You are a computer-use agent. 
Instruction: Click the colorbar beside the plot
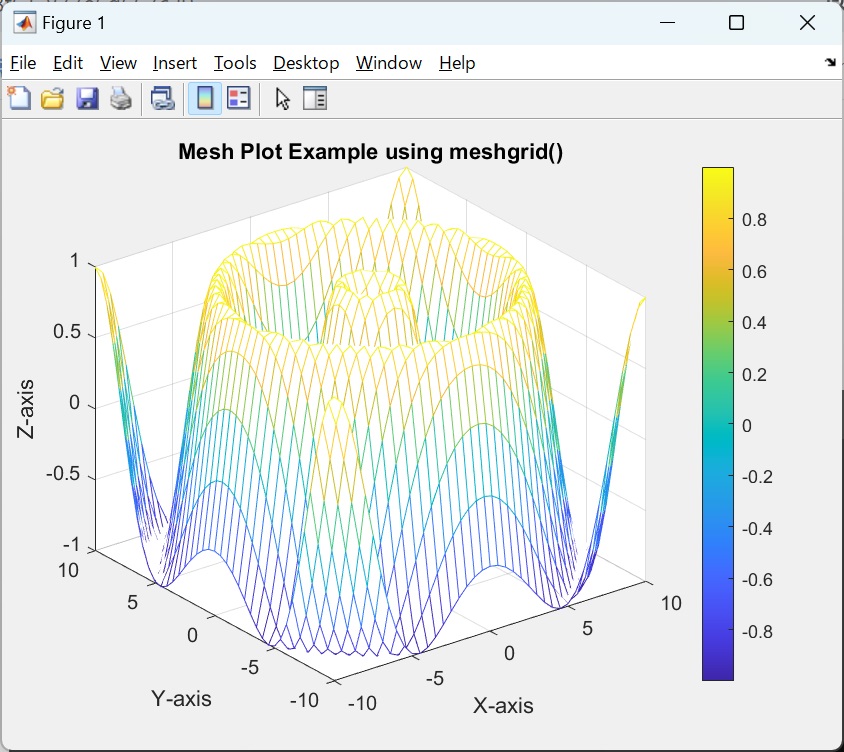tap(718, 424)
